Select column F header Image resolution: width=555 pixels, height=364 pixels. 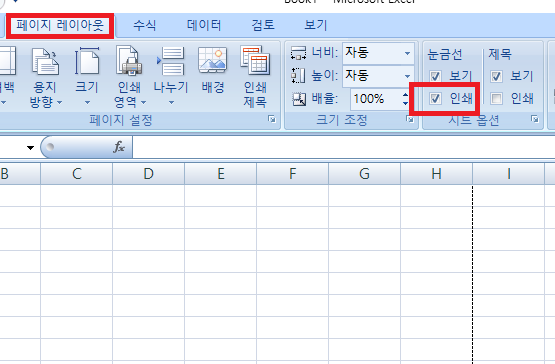(x=292, y=174)
